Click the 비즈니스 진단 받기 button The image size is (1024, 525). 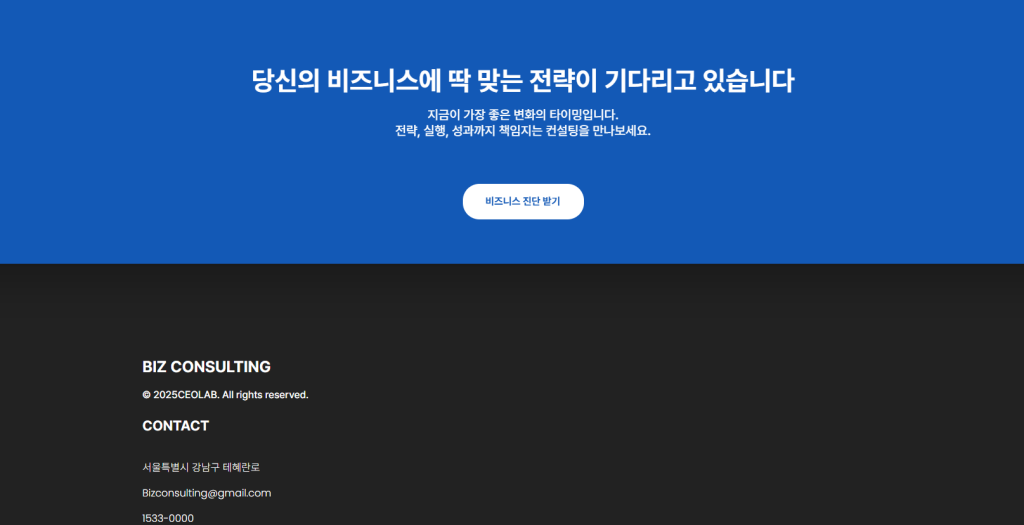pos(522,201)
